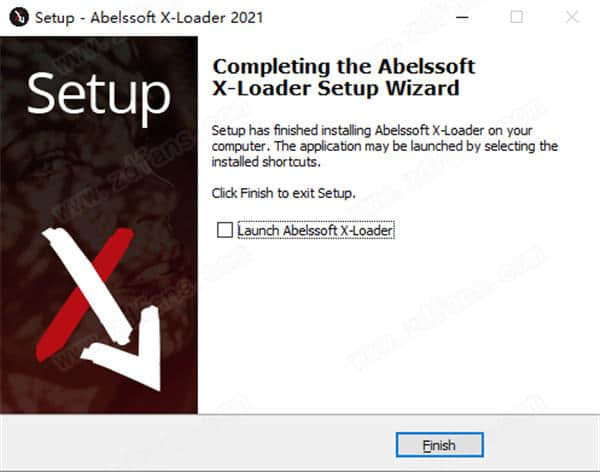Click the Completing the Abelssoft heading line

[344, 67]
